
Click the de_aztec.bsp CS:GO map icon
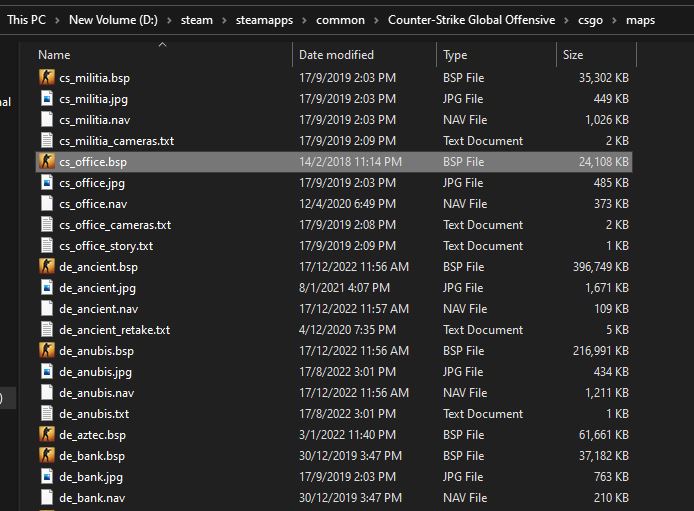[x=46, y=434]
